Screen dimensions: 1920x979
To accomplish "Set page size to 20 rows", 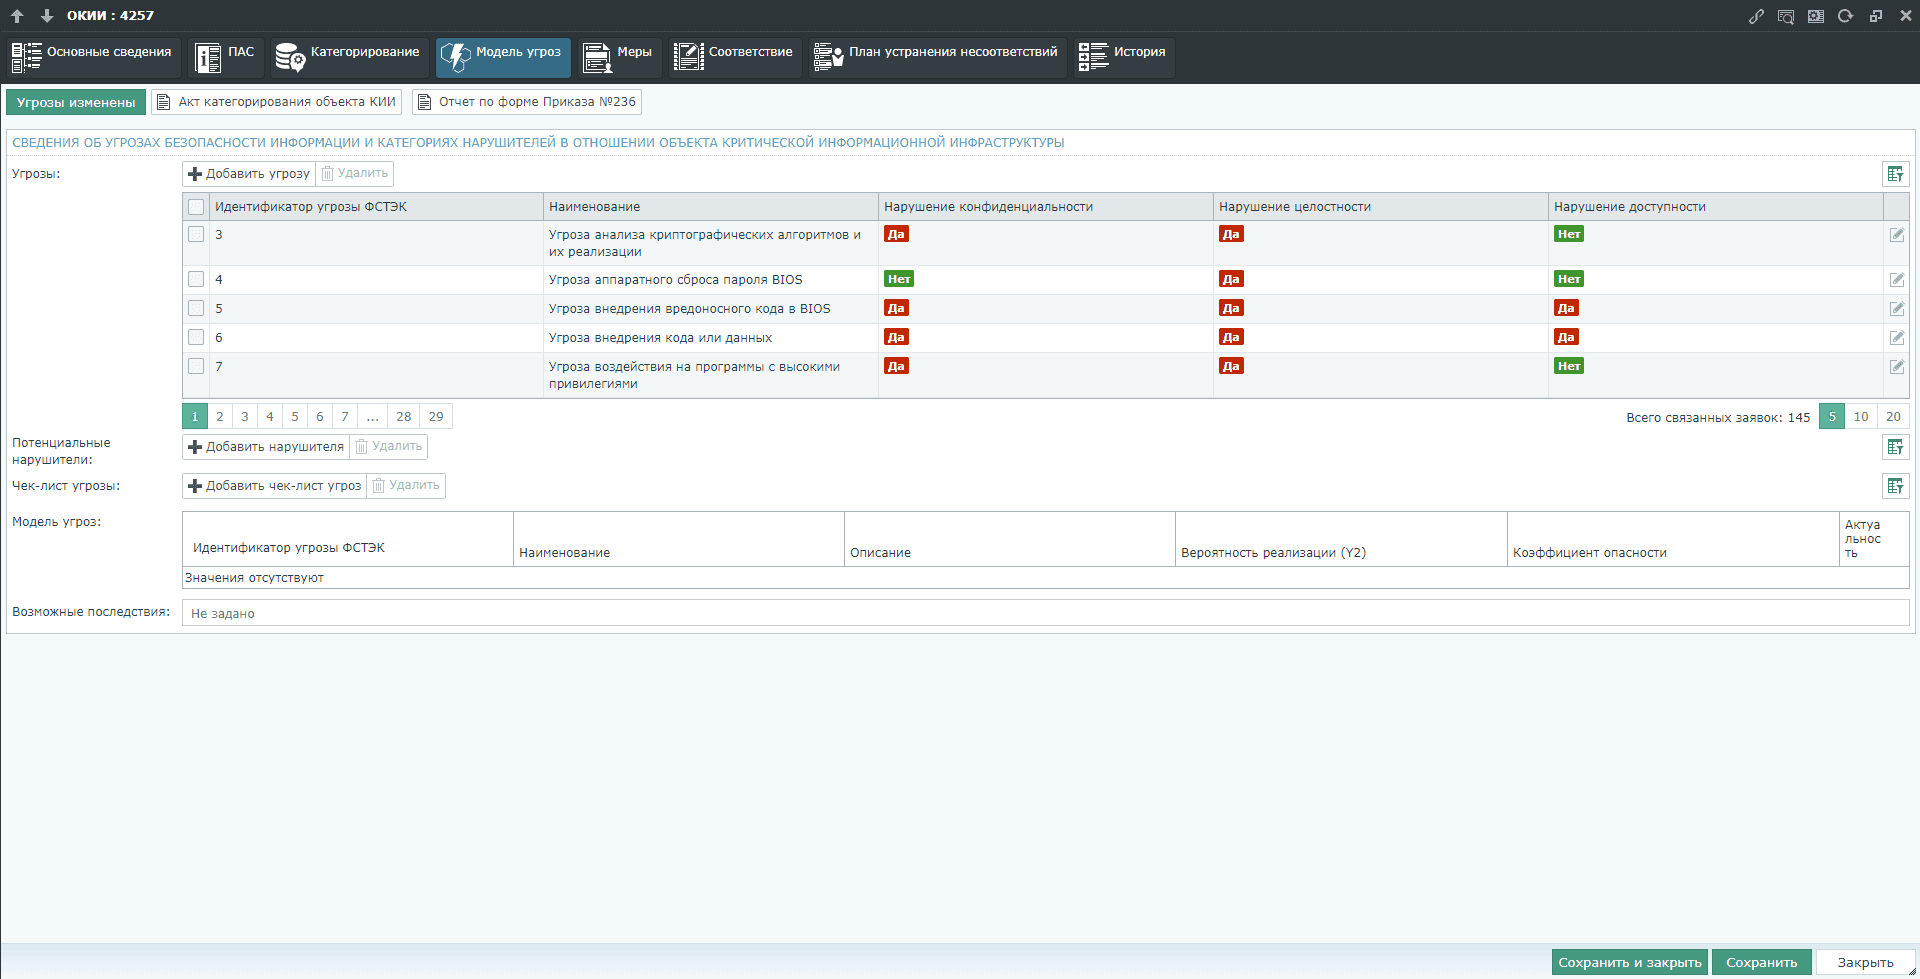I will [1893, 417].
